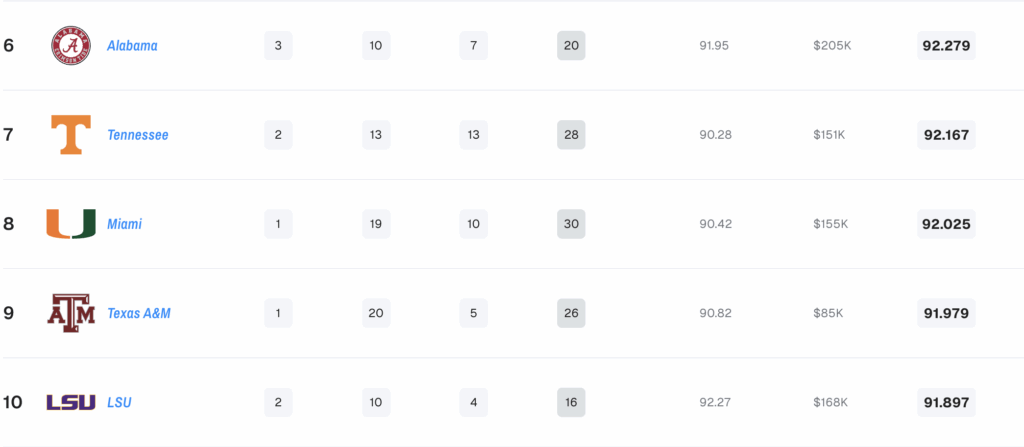
Task: Click Tennessee's total commits badge showing 28
Action: pos(571,135)
